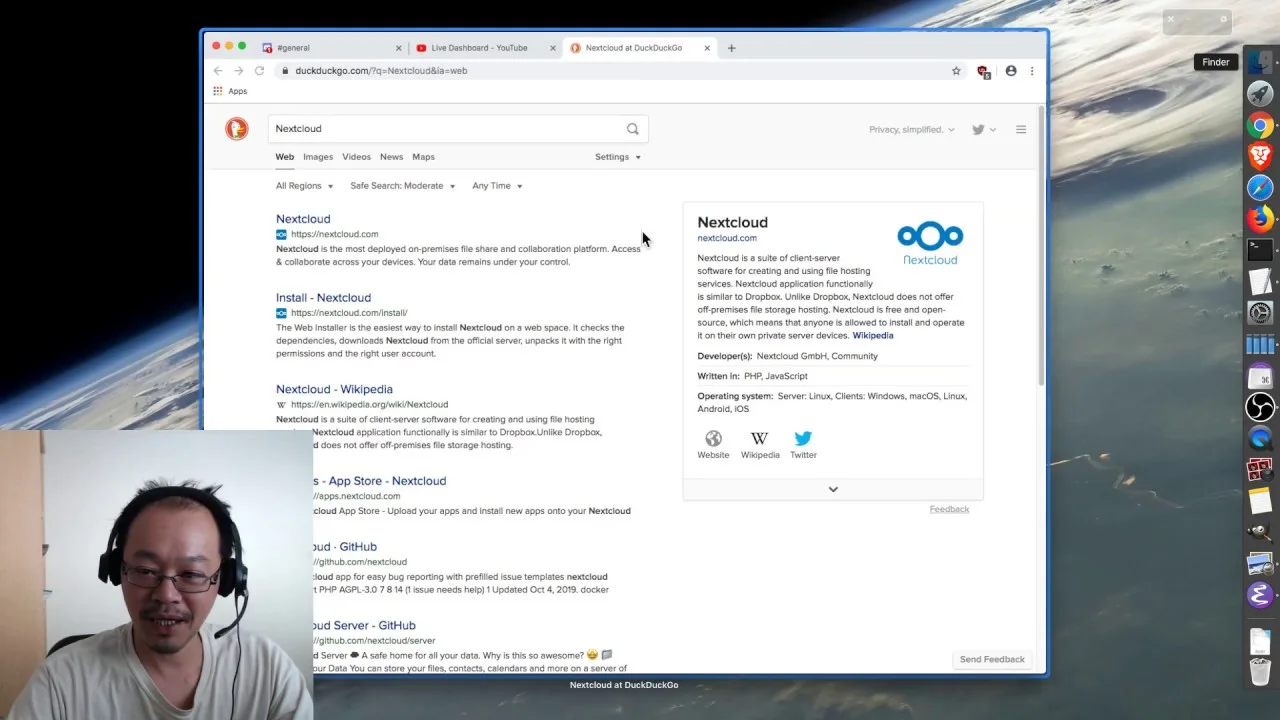1280x720 pixels.
Task: Switch to the Images search tab
Action: click(318, 157)
